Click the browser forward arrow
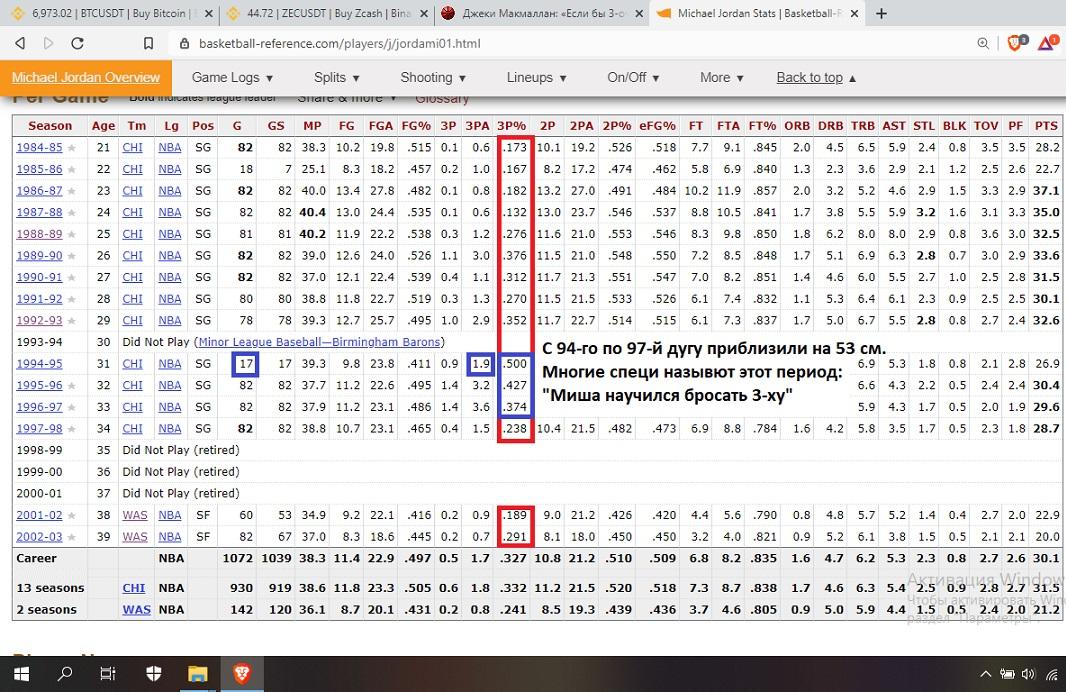 [48, 44]
